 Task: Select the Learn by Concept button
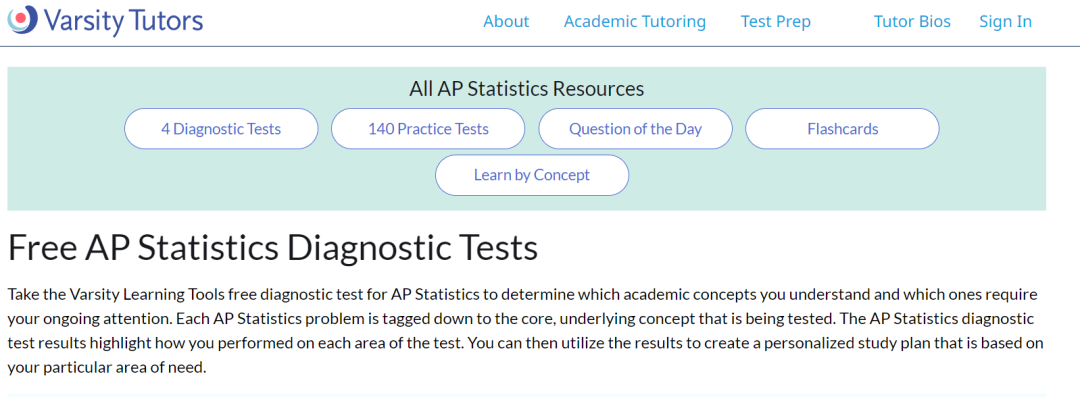tap(532, 175)
